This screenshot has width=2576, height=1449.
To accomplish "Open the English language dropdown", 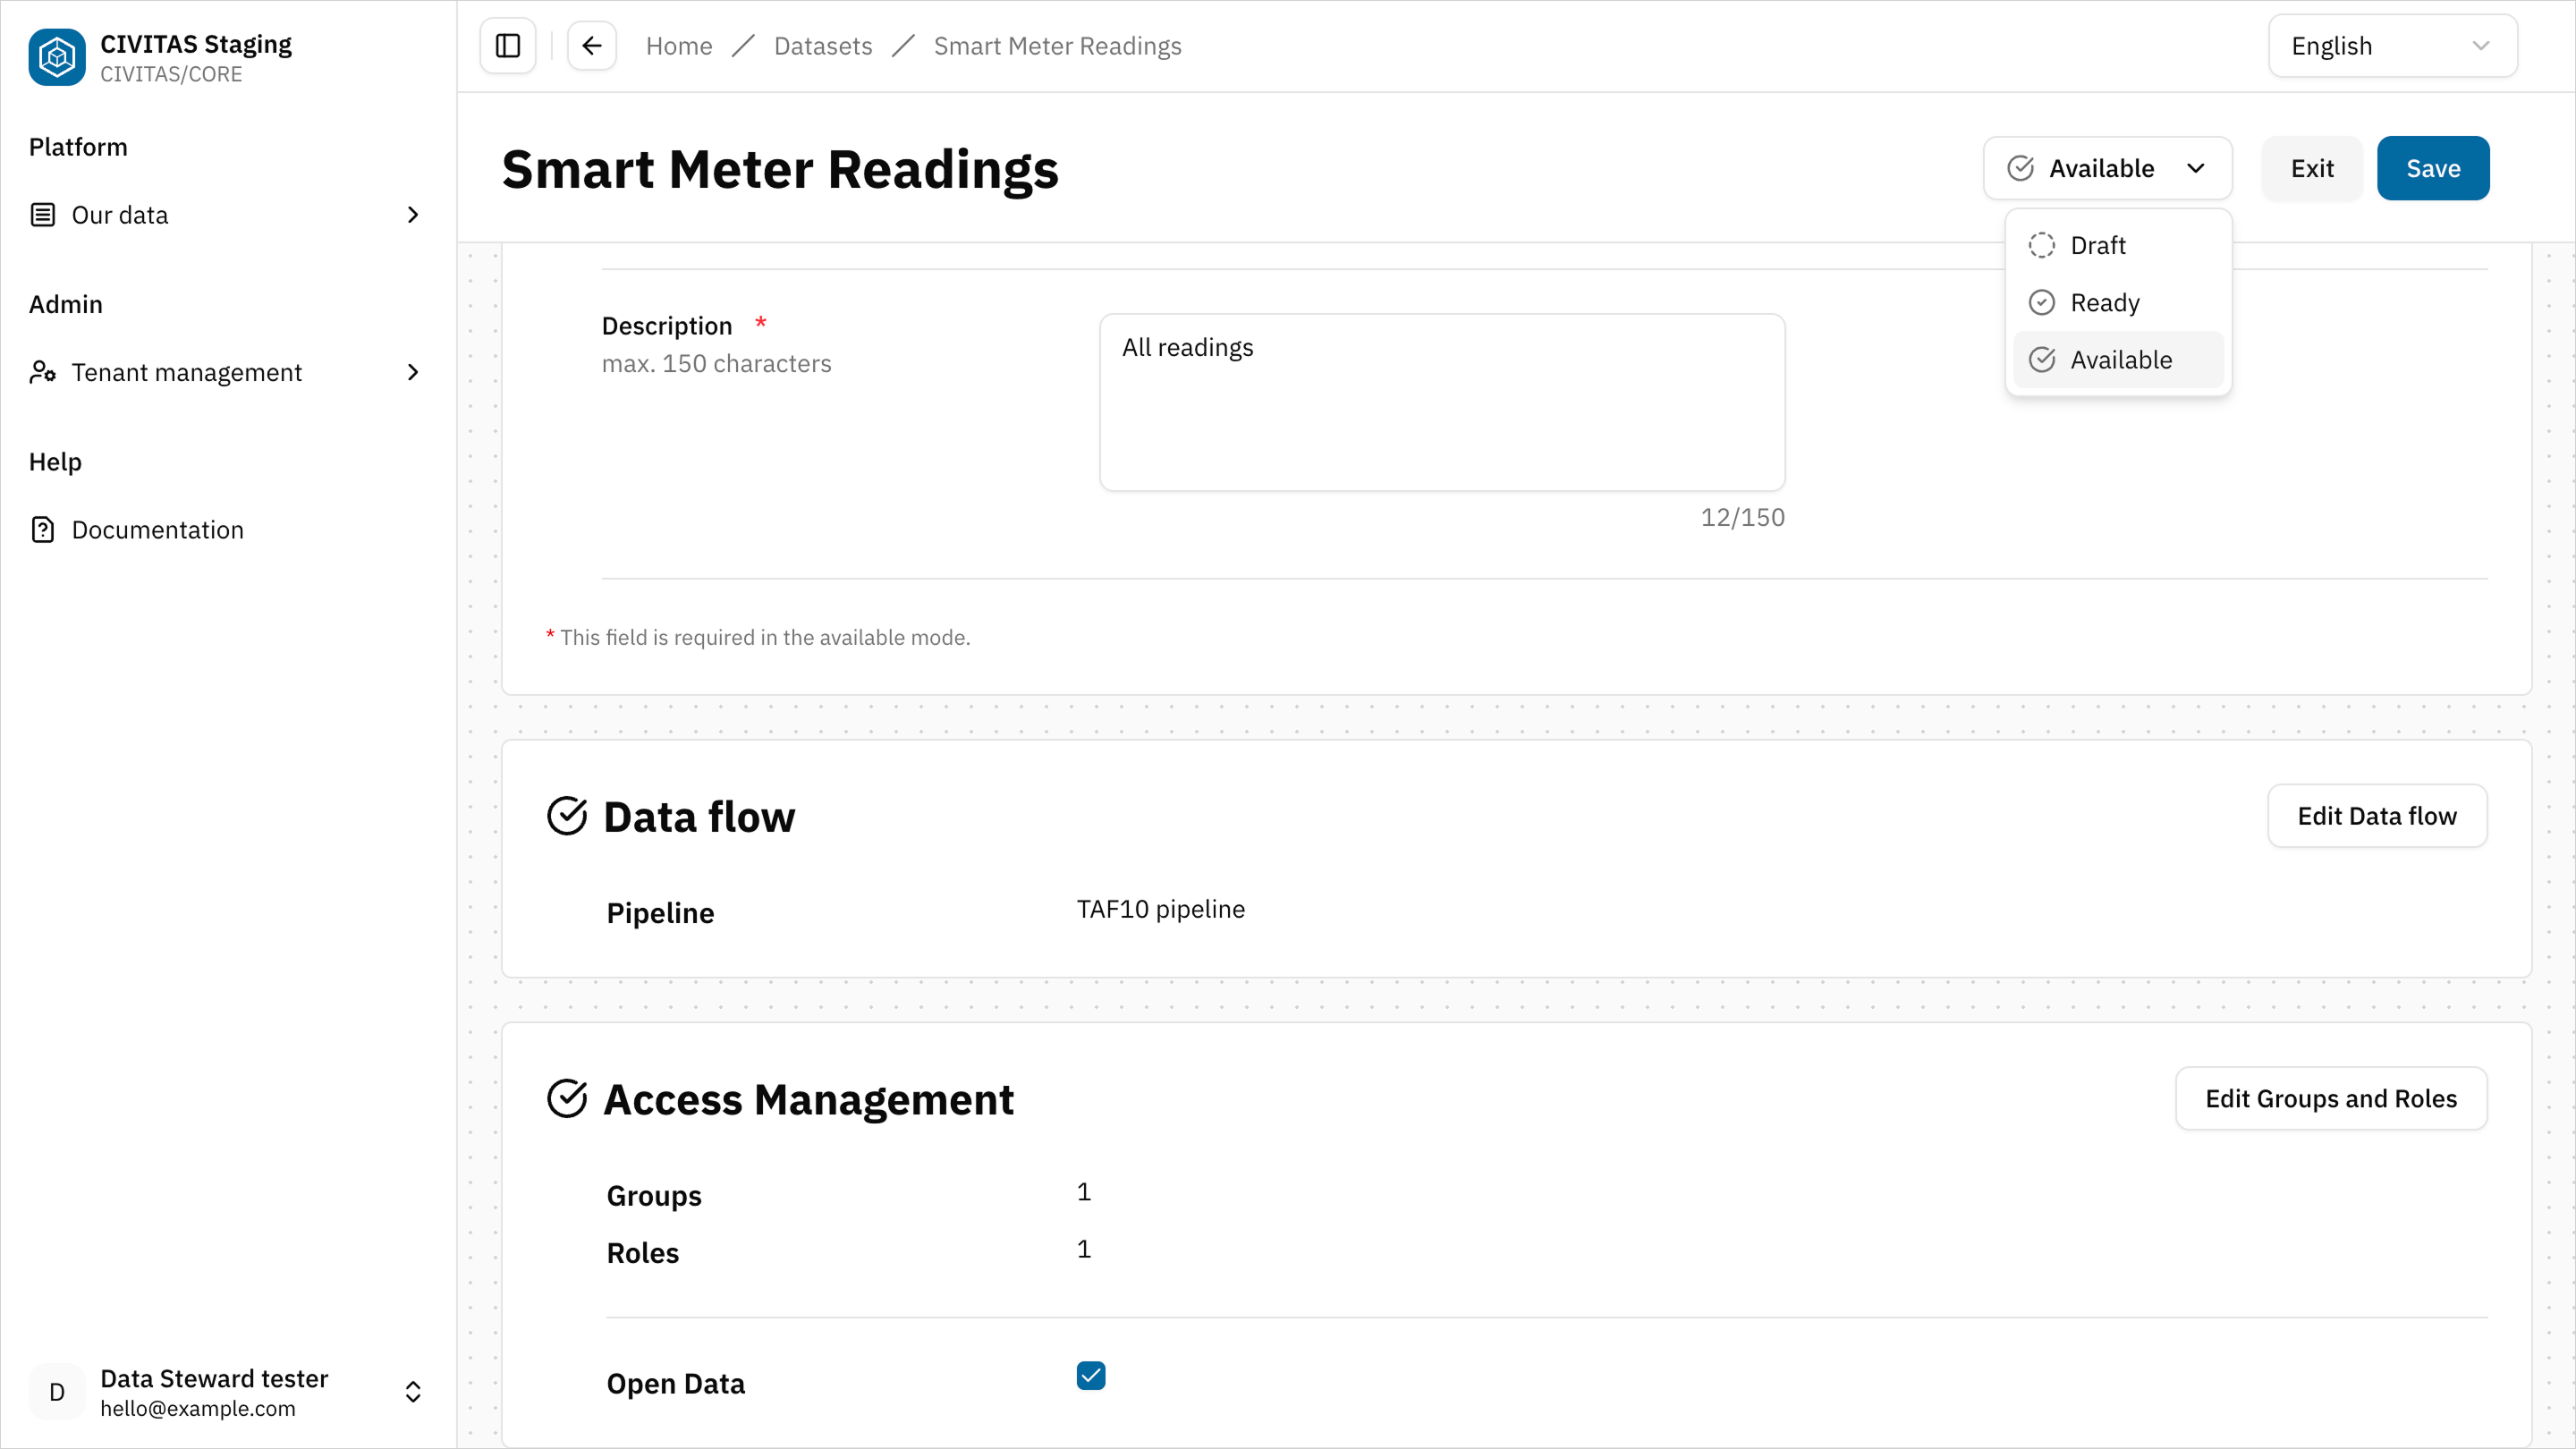I will point(2392,45).
